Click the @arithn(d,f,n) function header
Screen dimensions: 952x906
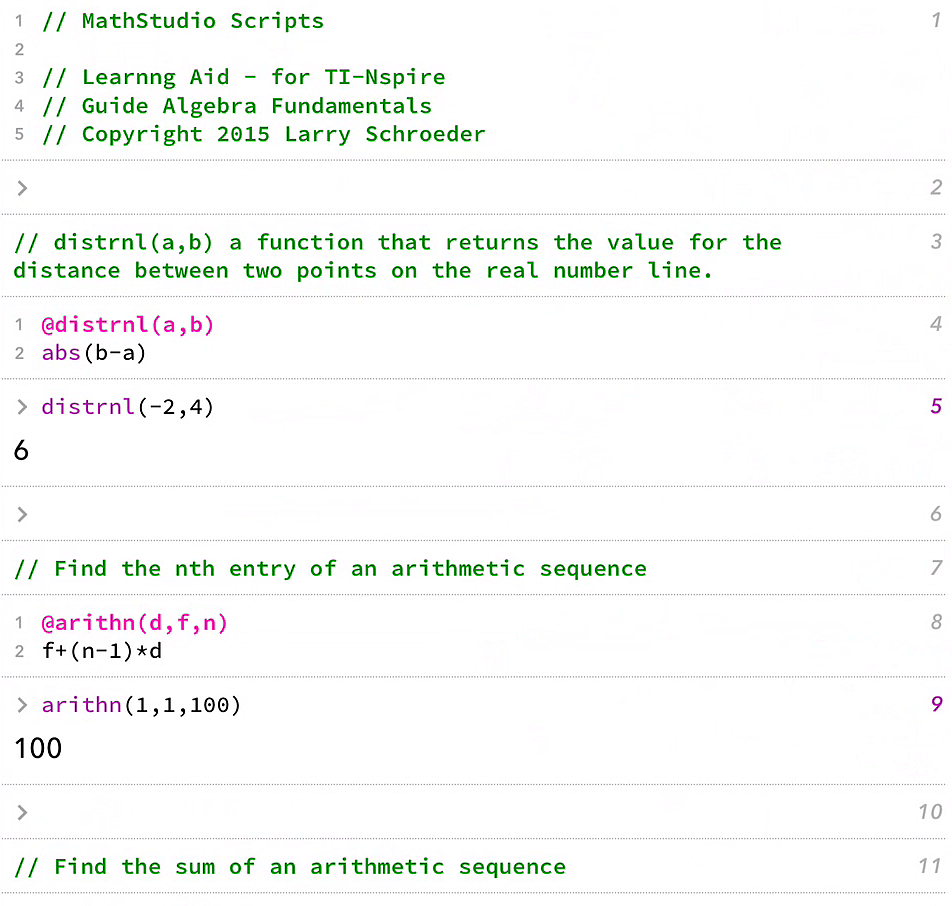(134, 623)
